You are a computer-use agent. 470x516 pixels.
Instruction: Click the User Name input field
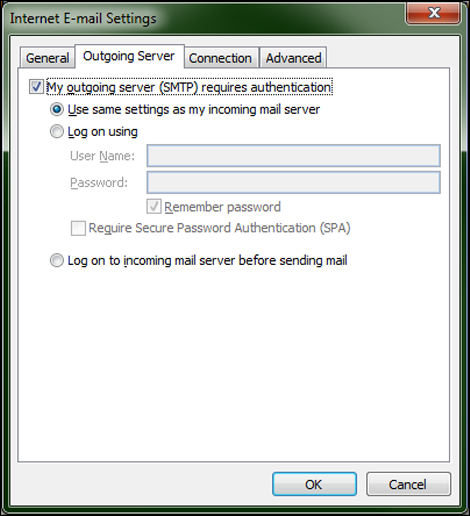point(293,156)
